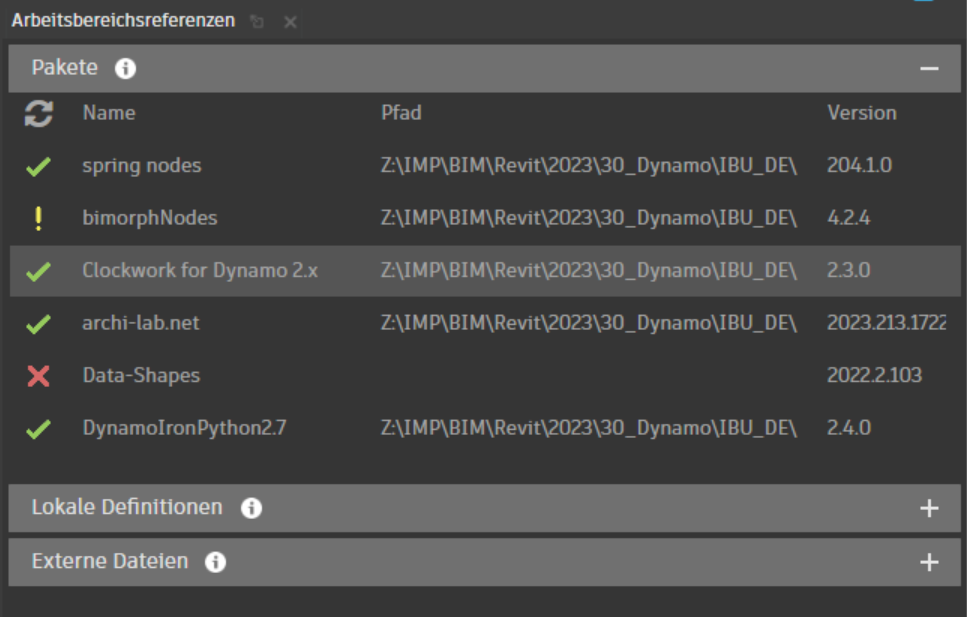Select the Clockwork for Dynamo 2.x row
This screenshot has width=967, height=617.
(x=200, y=271)
